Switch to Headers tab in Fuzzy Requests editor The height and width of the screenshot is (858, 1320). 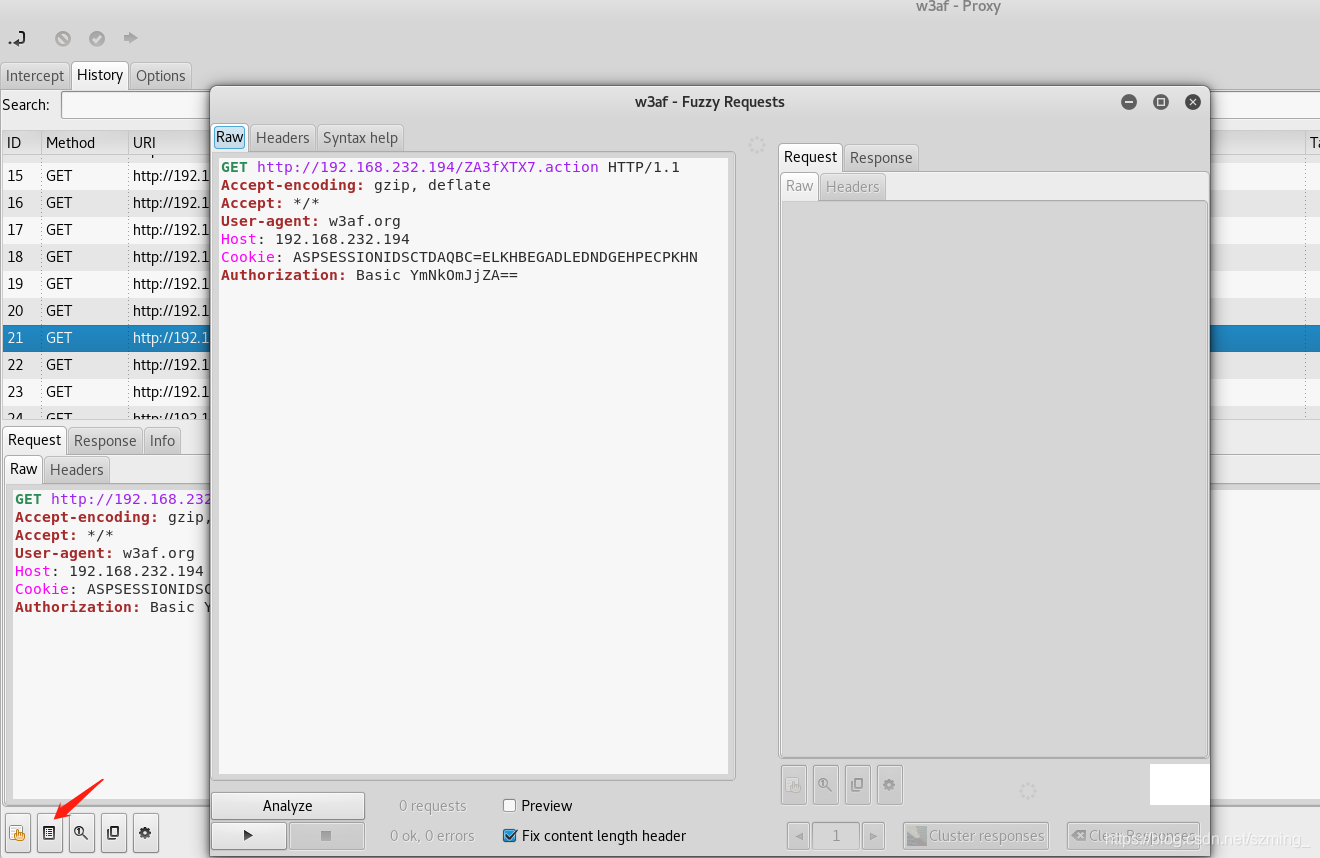click(283, 138)
